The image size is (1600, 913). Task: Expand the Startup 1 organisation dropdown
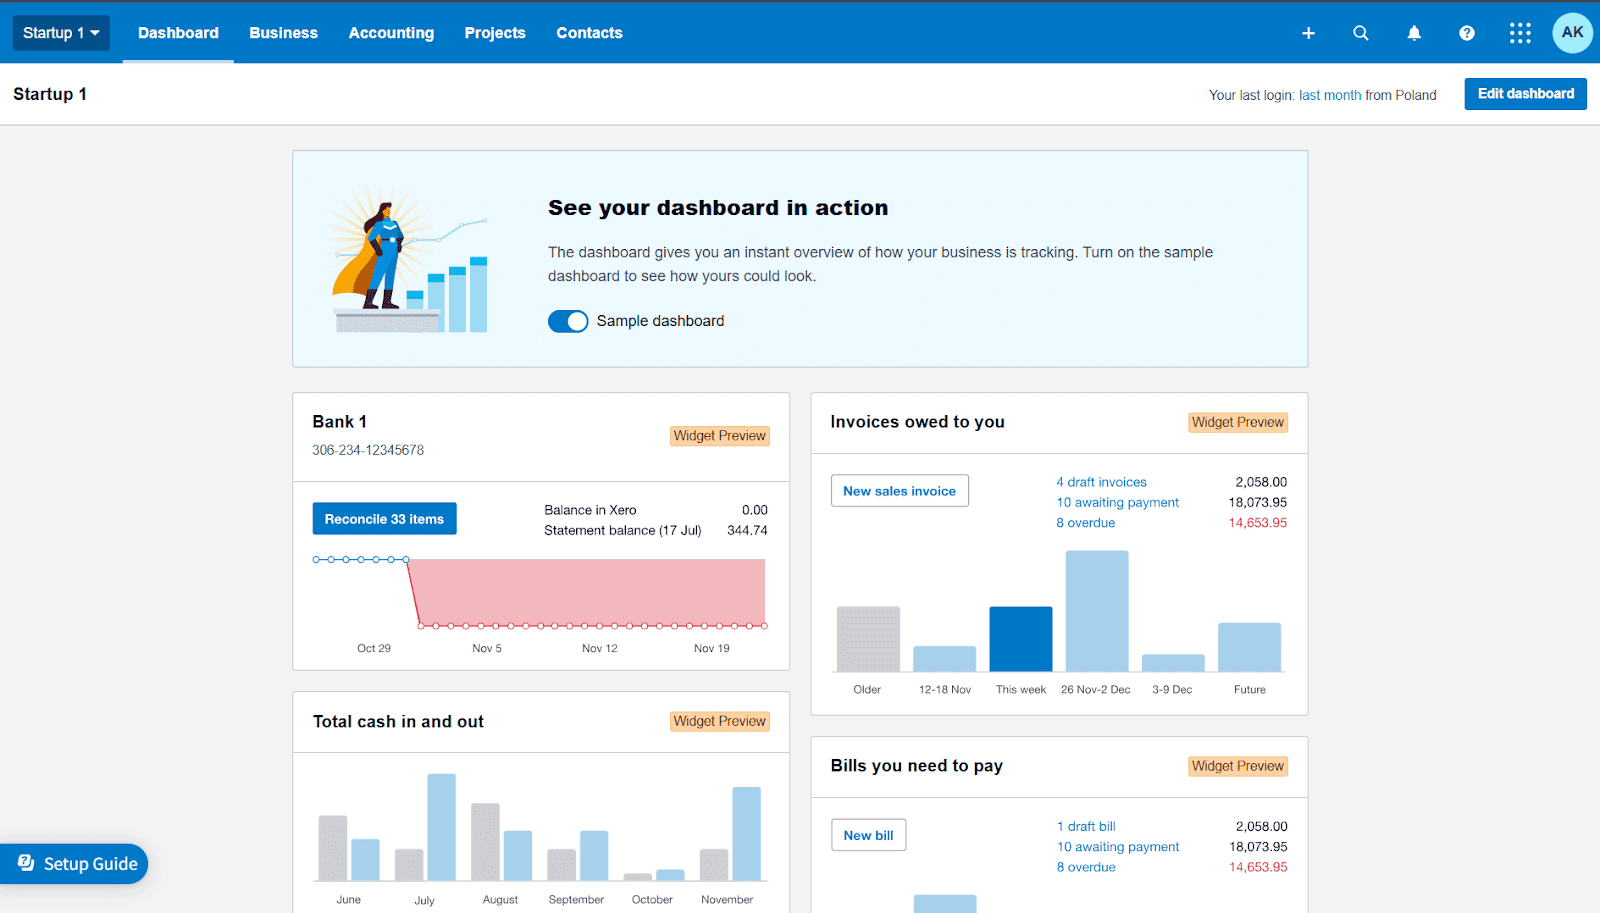pyautogui.click(x=61, y=33)
